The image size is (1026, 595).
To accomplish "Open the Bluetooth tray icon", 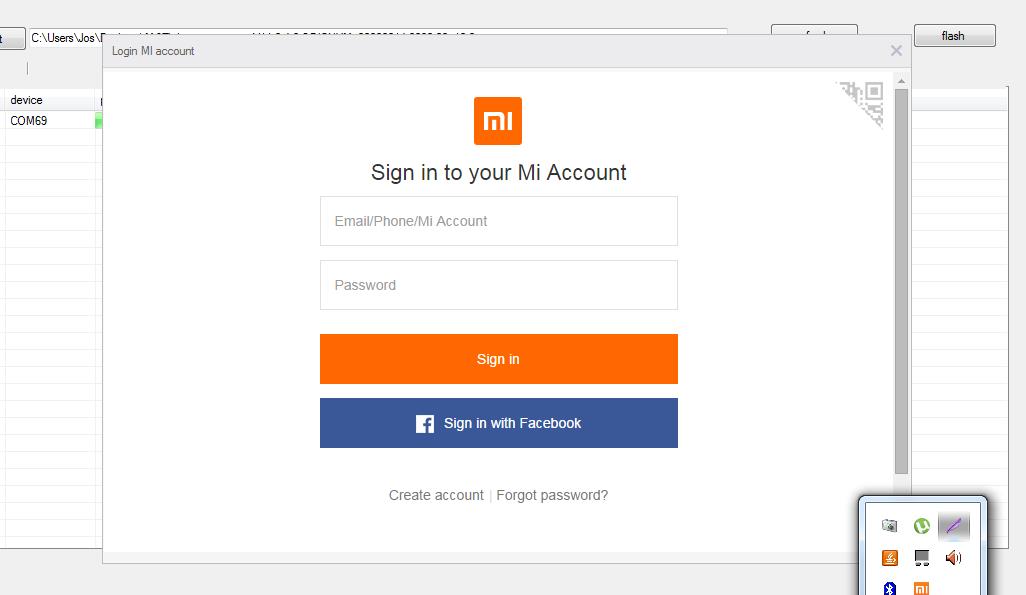I will (x=889, y=588).
